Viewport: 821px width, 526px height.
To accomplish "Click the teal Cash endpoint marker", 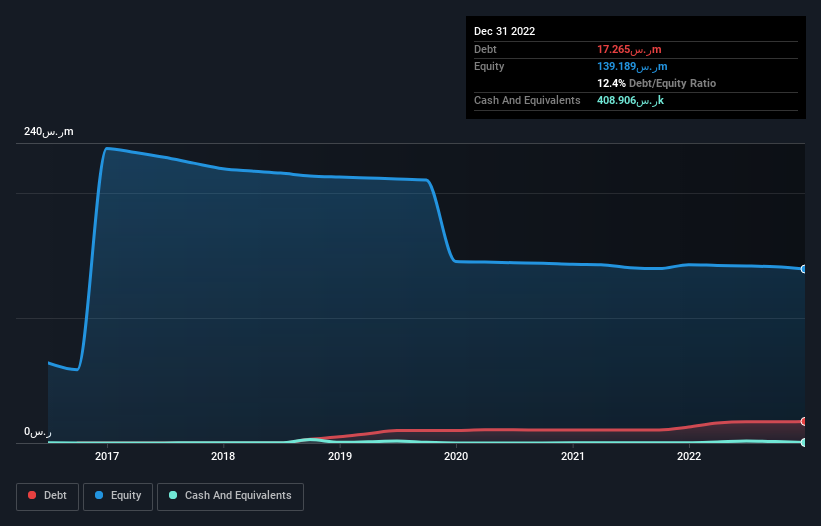I will (x=804, y=442).
